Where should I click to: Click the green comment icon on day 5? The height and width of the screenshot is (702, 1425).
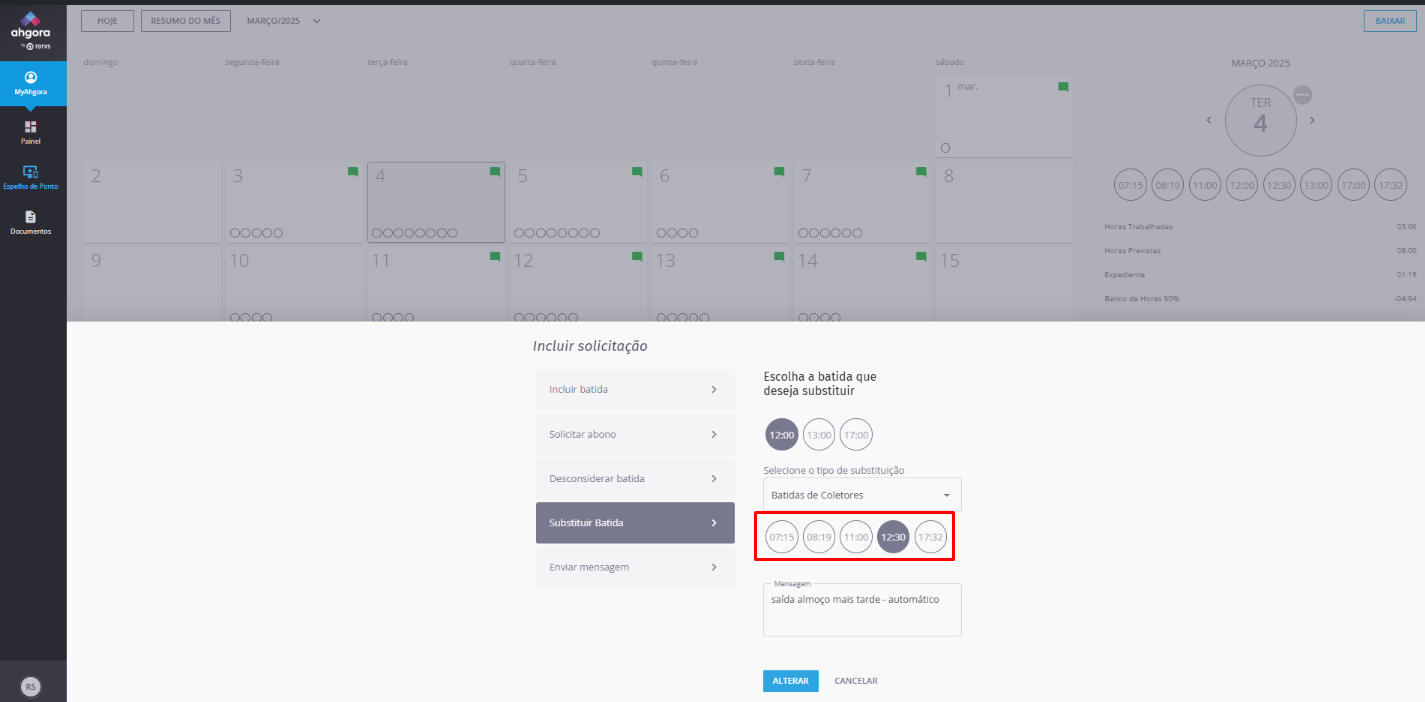coord(637,172)
